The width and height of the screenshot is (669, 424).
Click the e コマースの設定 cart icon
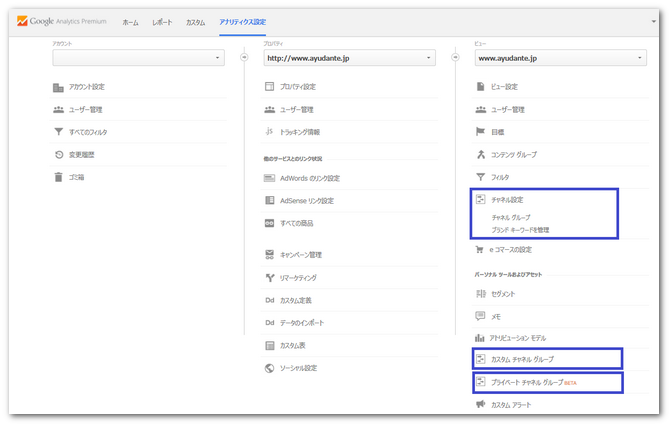(x=480, y=250)
